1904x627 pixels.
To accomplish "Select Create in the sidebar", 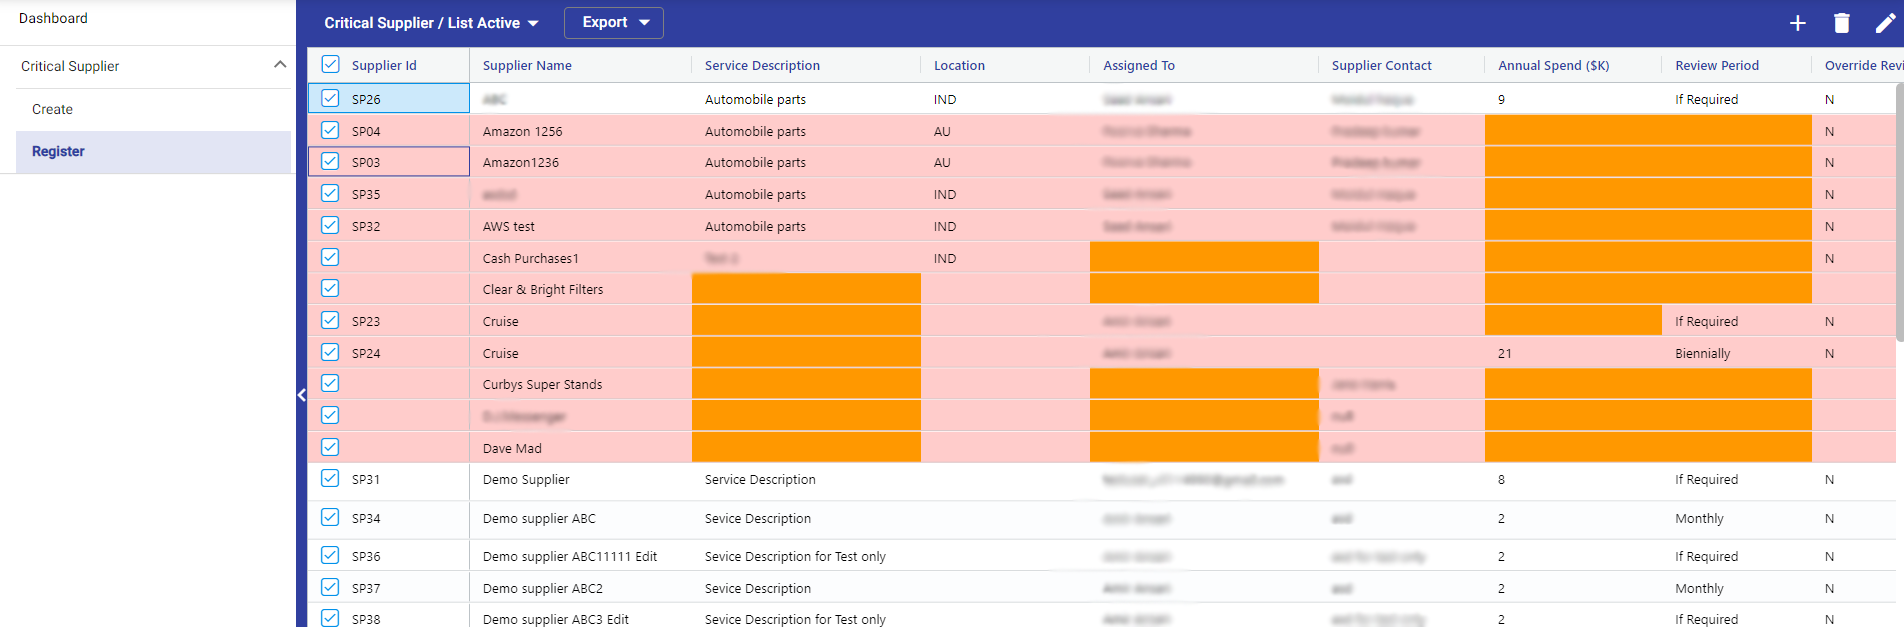I will 52,109.
